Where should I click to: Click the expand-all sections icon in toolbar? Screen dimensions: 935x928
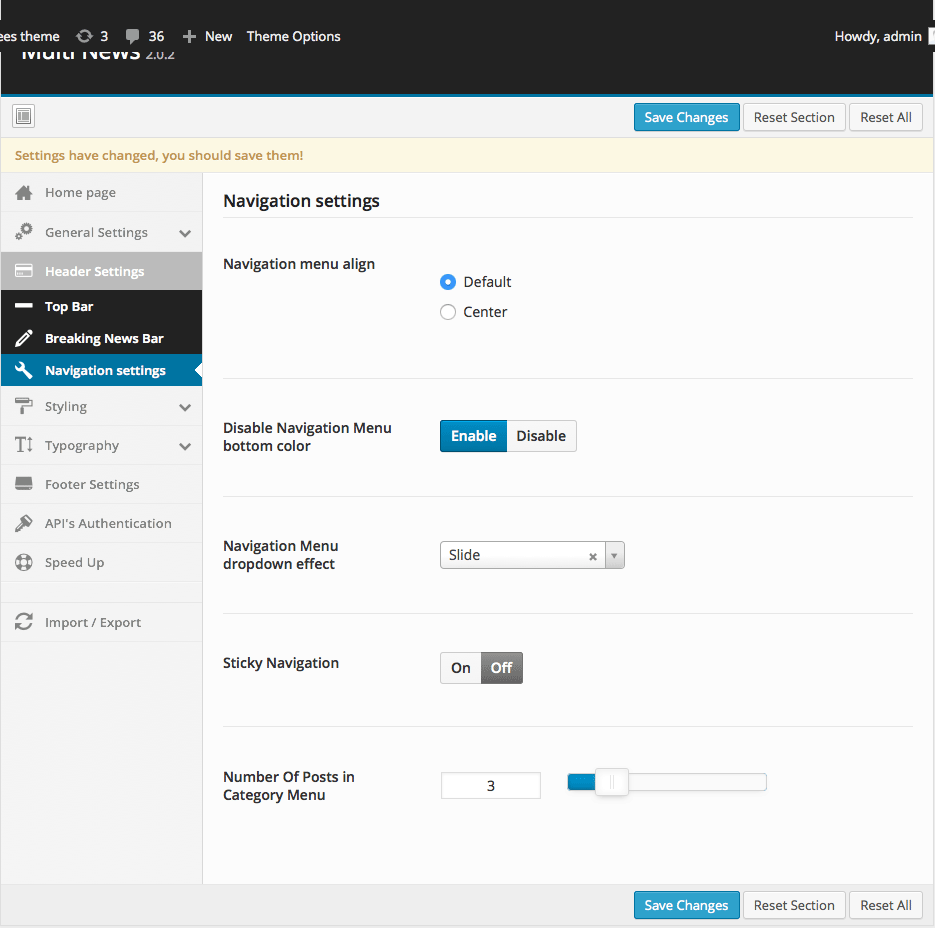tap(24, 117)
